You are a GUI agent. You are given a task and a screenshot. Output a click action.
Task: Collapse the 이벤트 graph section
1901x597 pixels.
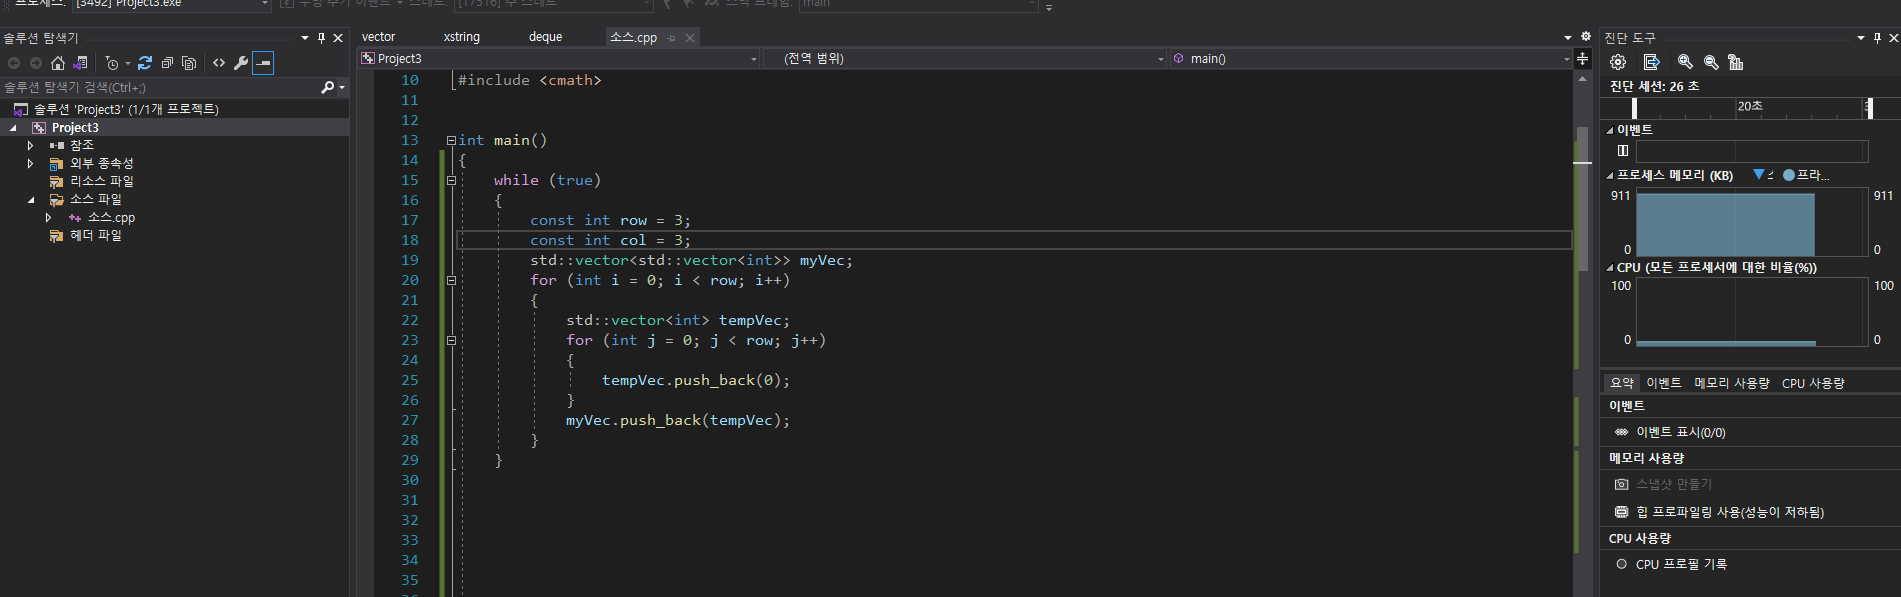[1610, 131]
